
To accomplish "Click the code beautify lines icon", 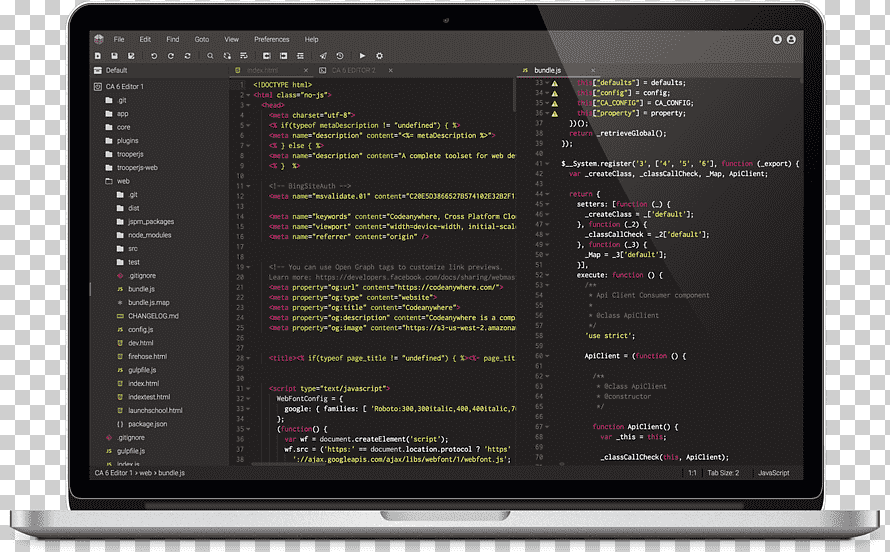I will tap(300, 56).
